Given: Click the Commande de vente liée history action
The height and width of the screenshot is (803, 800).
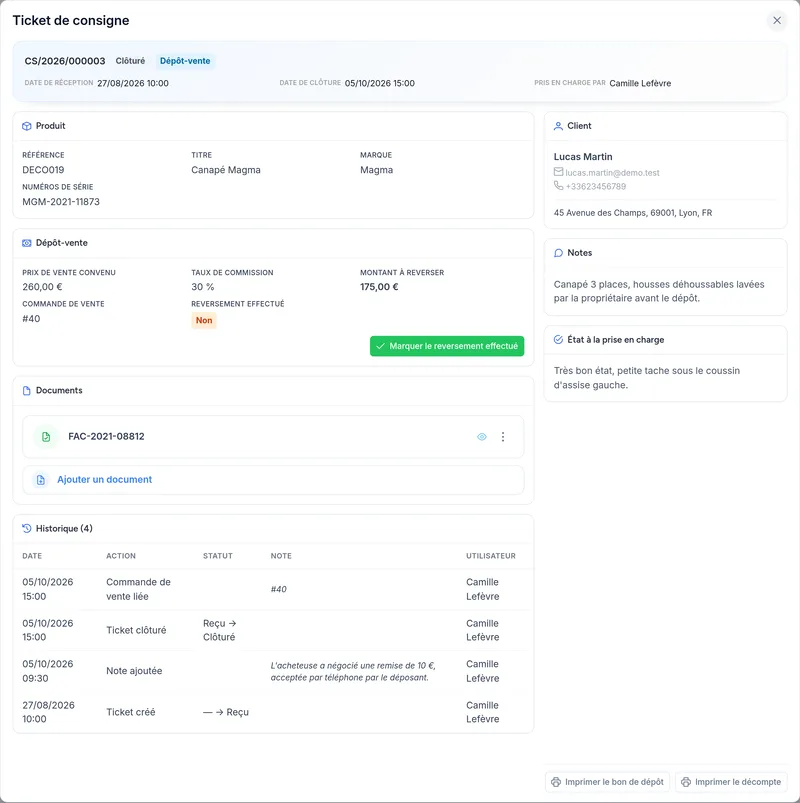Looking at the screenshot, I should click(138, 589).
